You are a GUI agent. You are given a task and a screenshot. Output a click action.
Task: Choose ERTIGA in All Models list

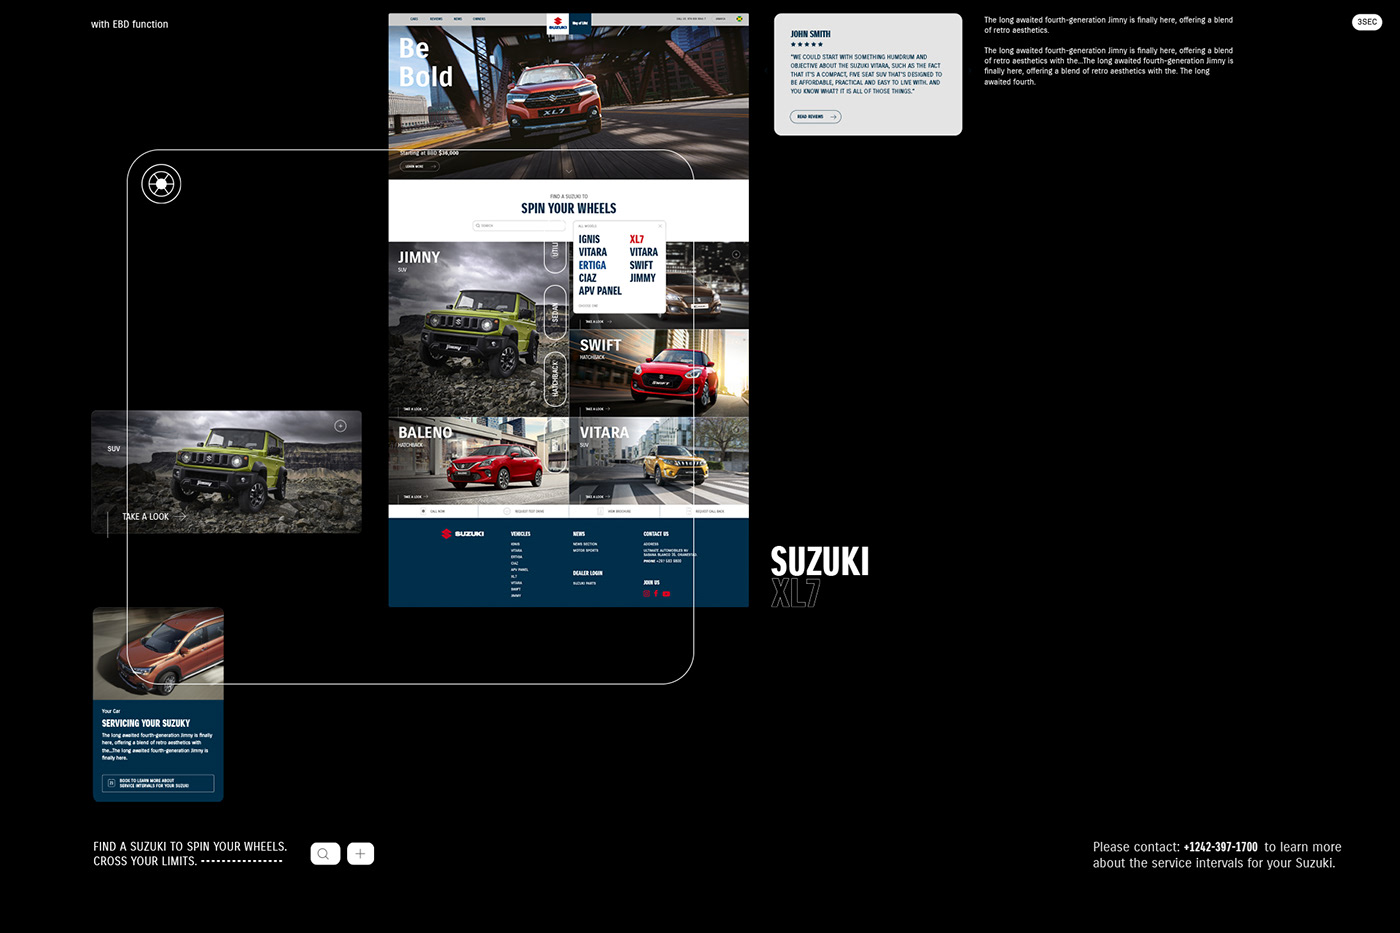592,265
